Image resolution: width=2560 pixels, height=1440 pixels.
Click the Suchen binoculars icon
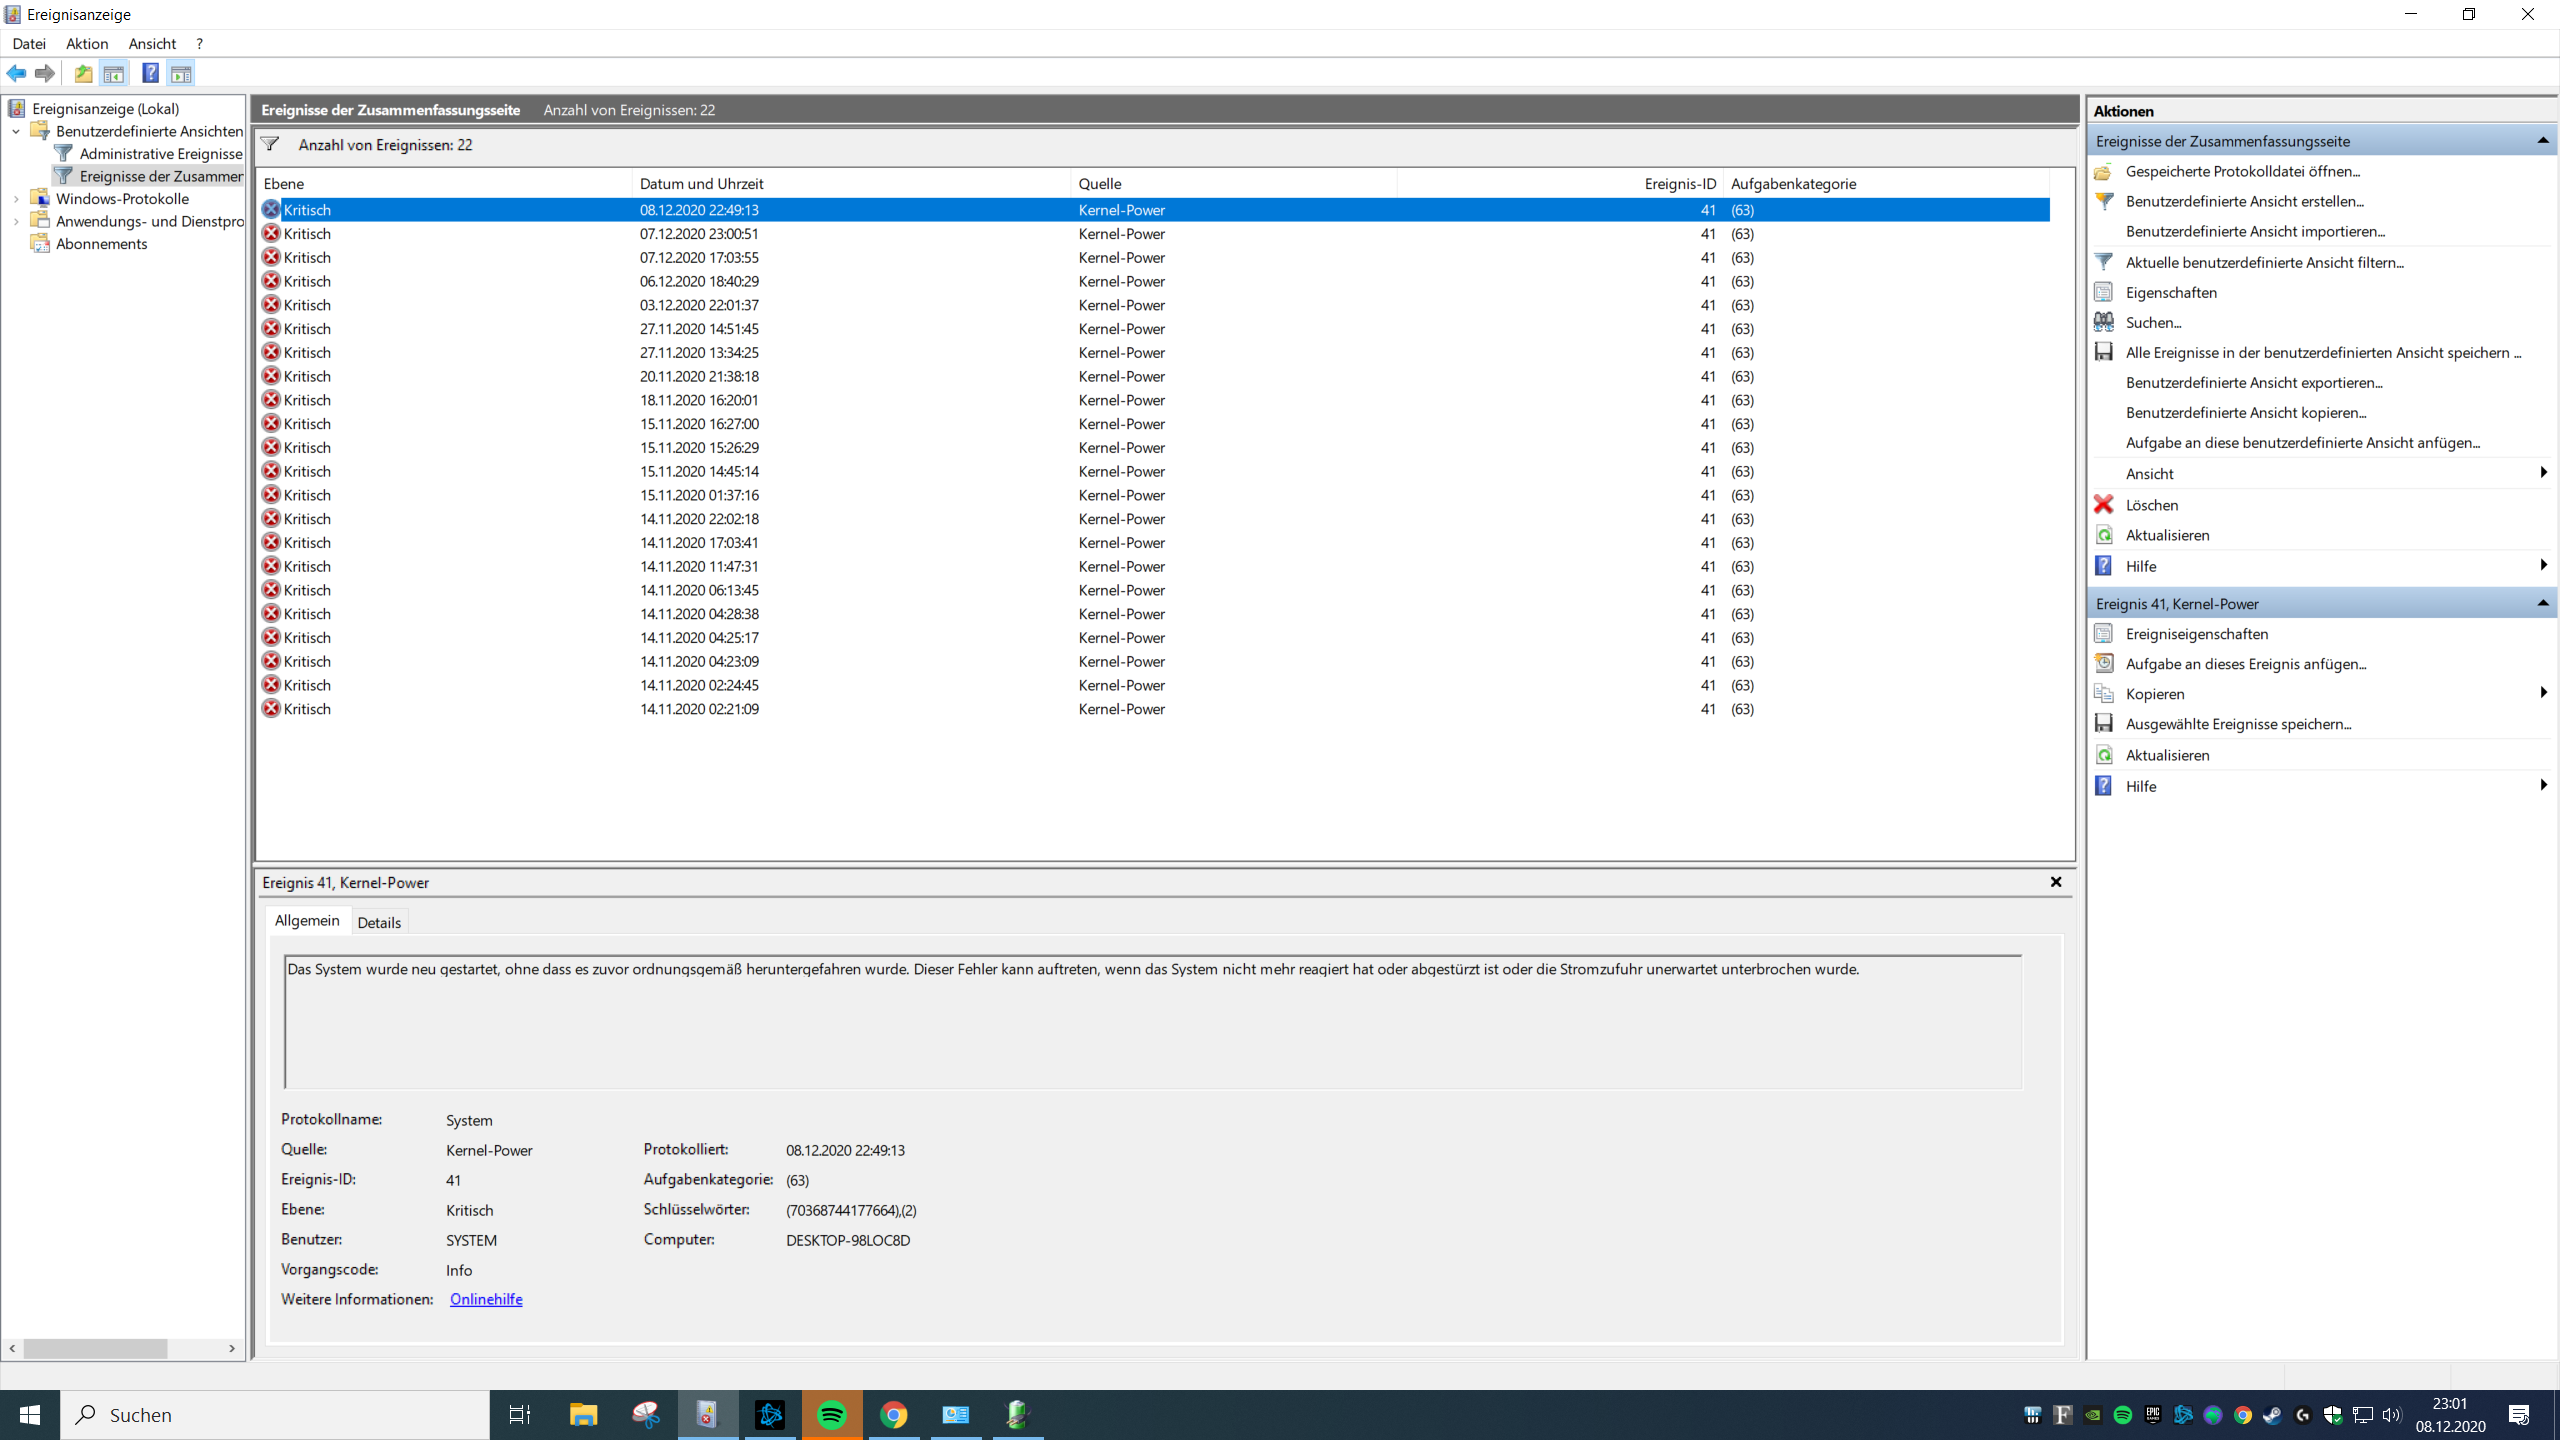2104,322
